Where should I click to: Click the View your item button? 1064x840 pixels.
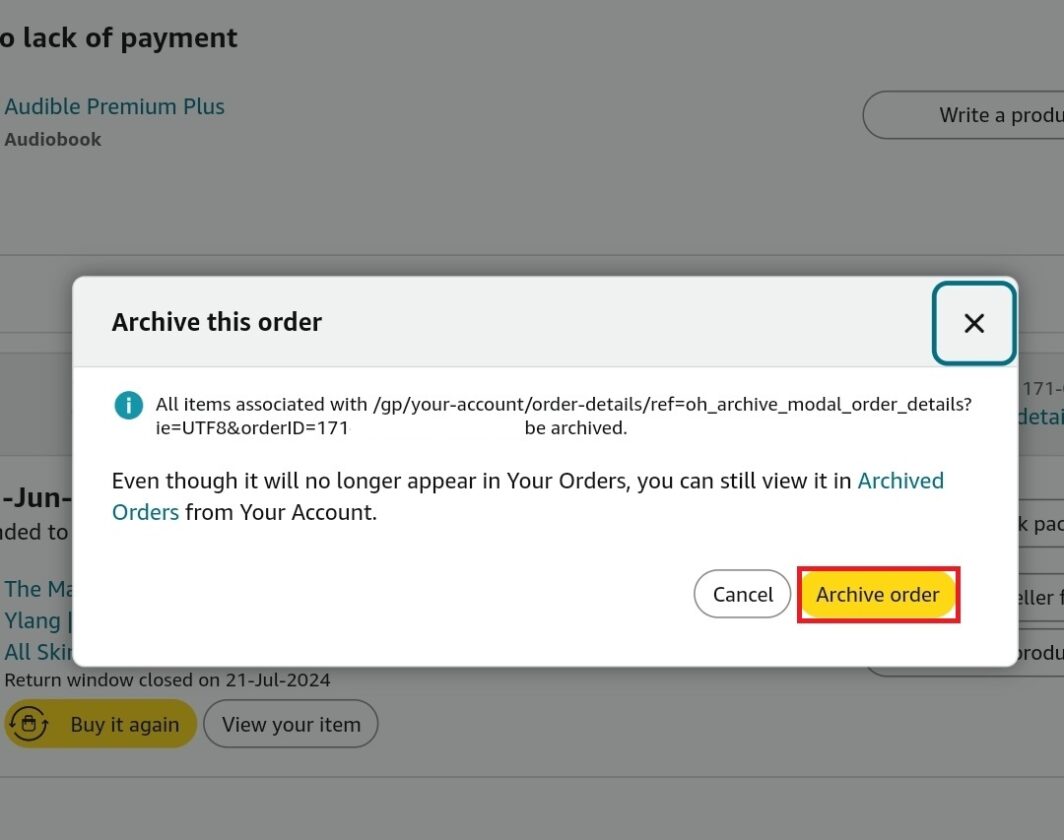tap(290, 724)
